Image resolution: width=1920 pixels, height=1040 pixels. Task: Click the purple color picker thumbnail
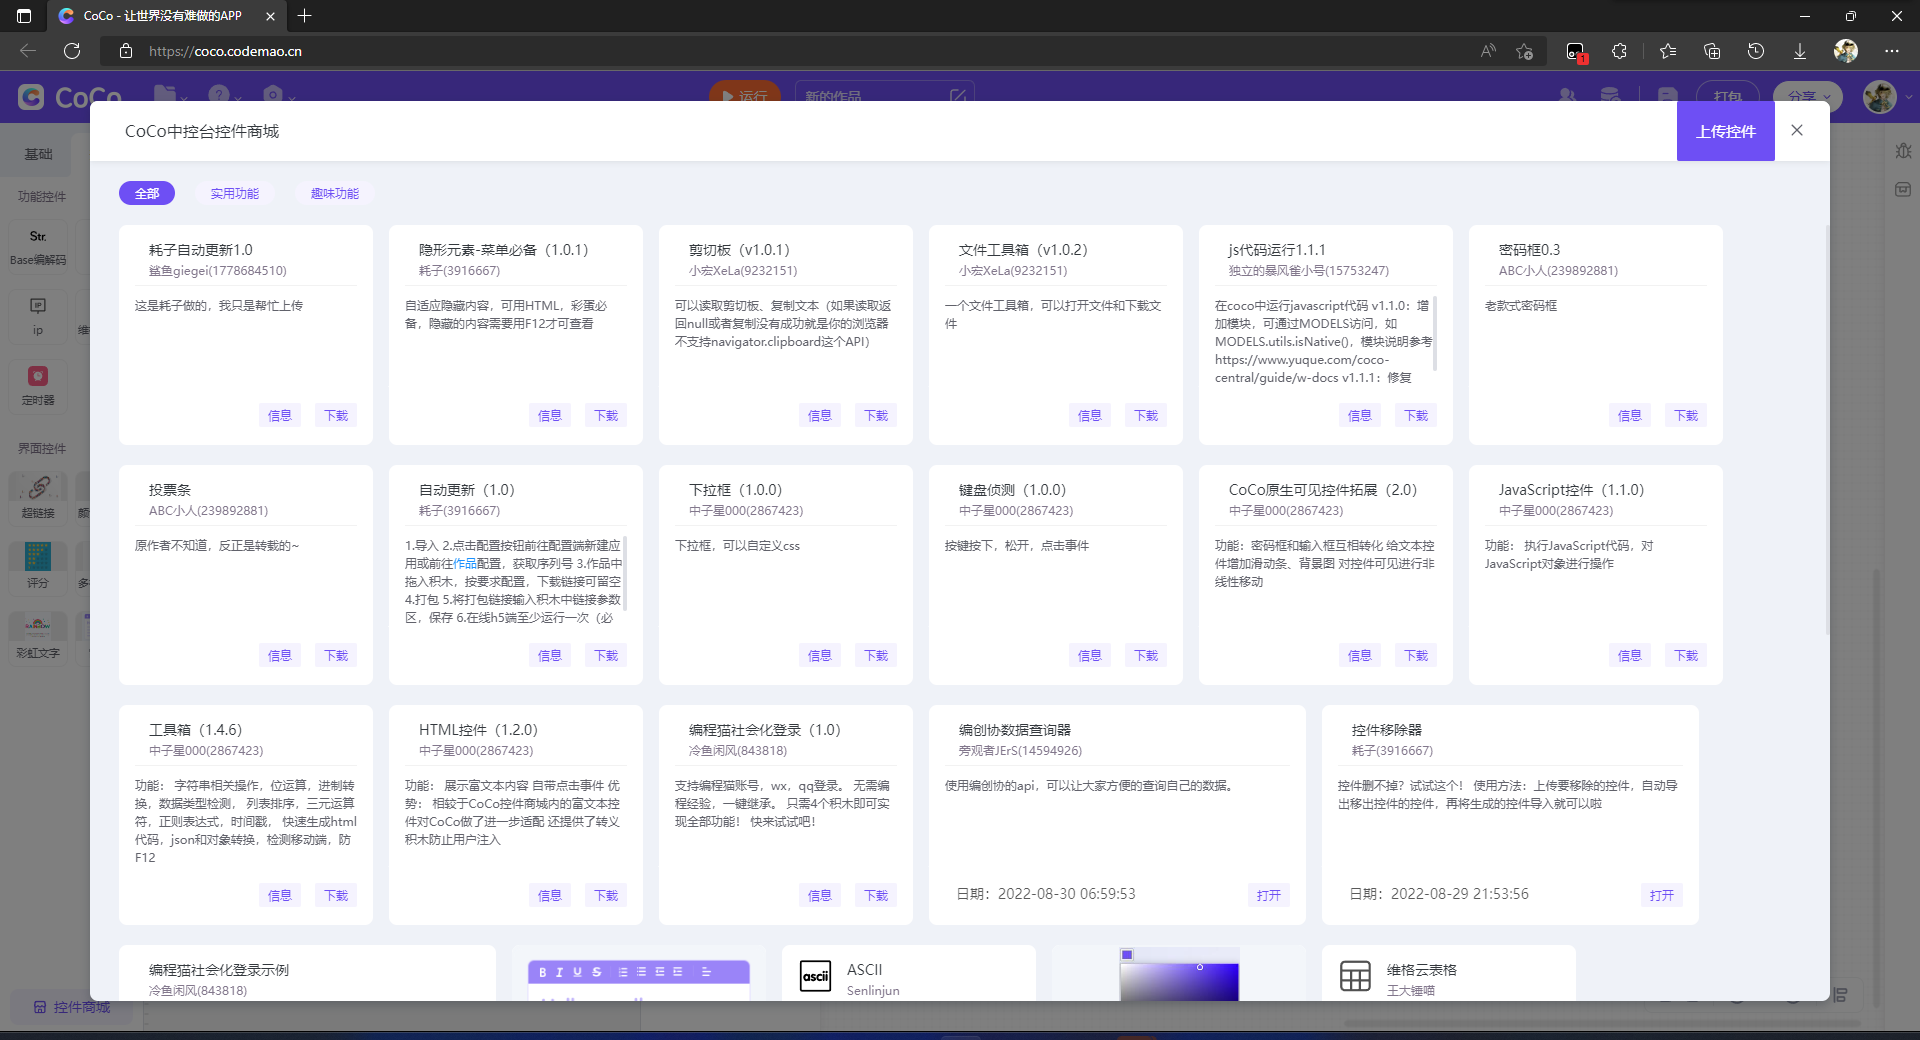pos(1180,974)
